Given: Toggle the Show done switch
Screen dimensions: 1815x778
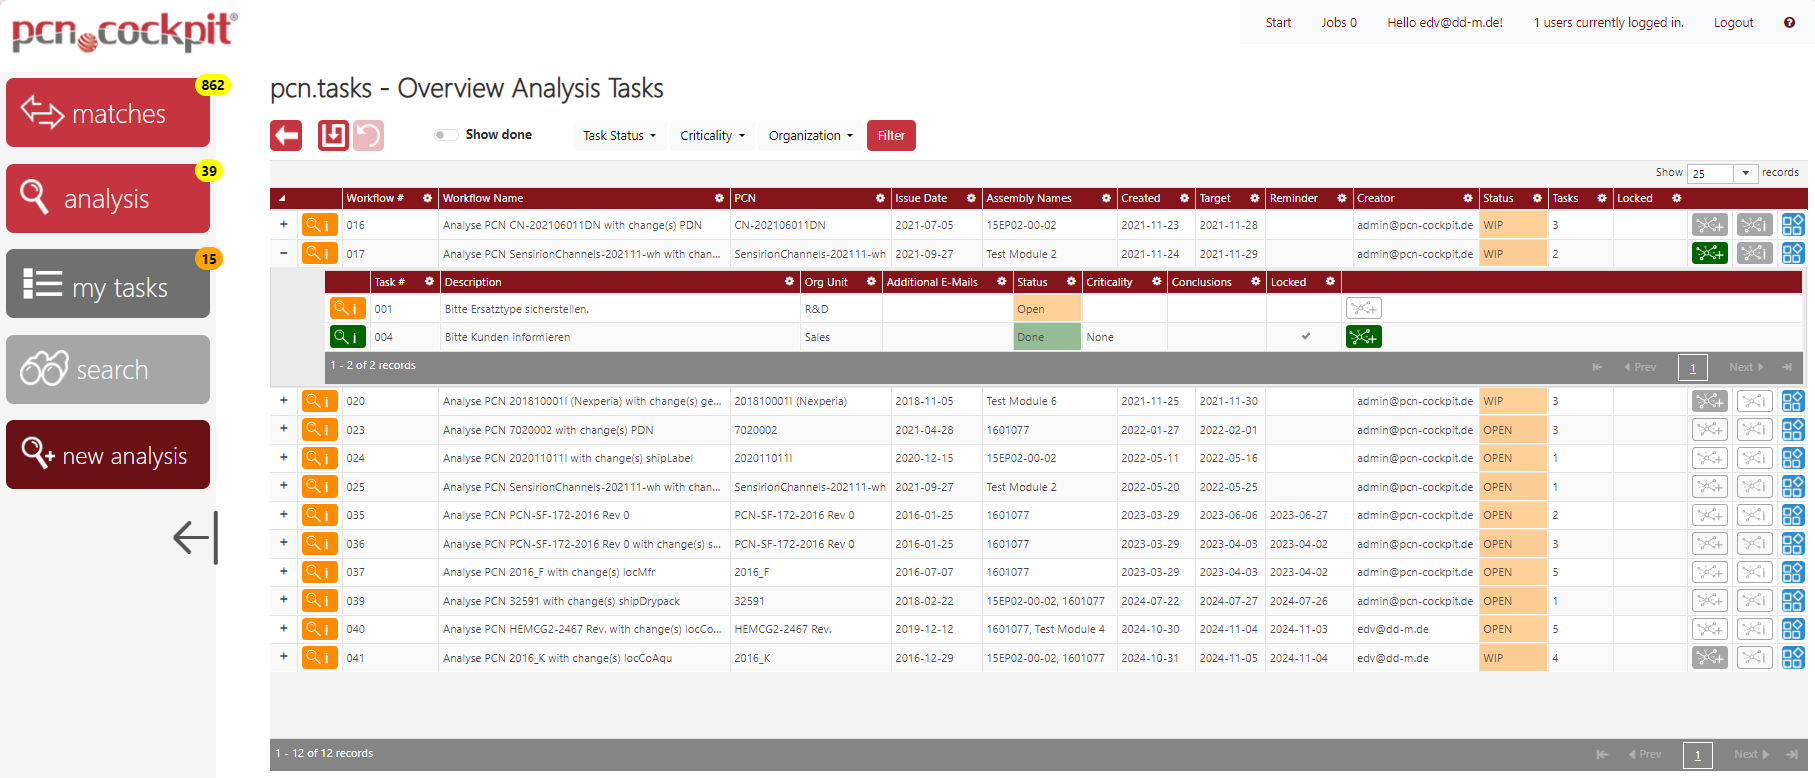Looking at the screenshot, I should click(446, 135).
